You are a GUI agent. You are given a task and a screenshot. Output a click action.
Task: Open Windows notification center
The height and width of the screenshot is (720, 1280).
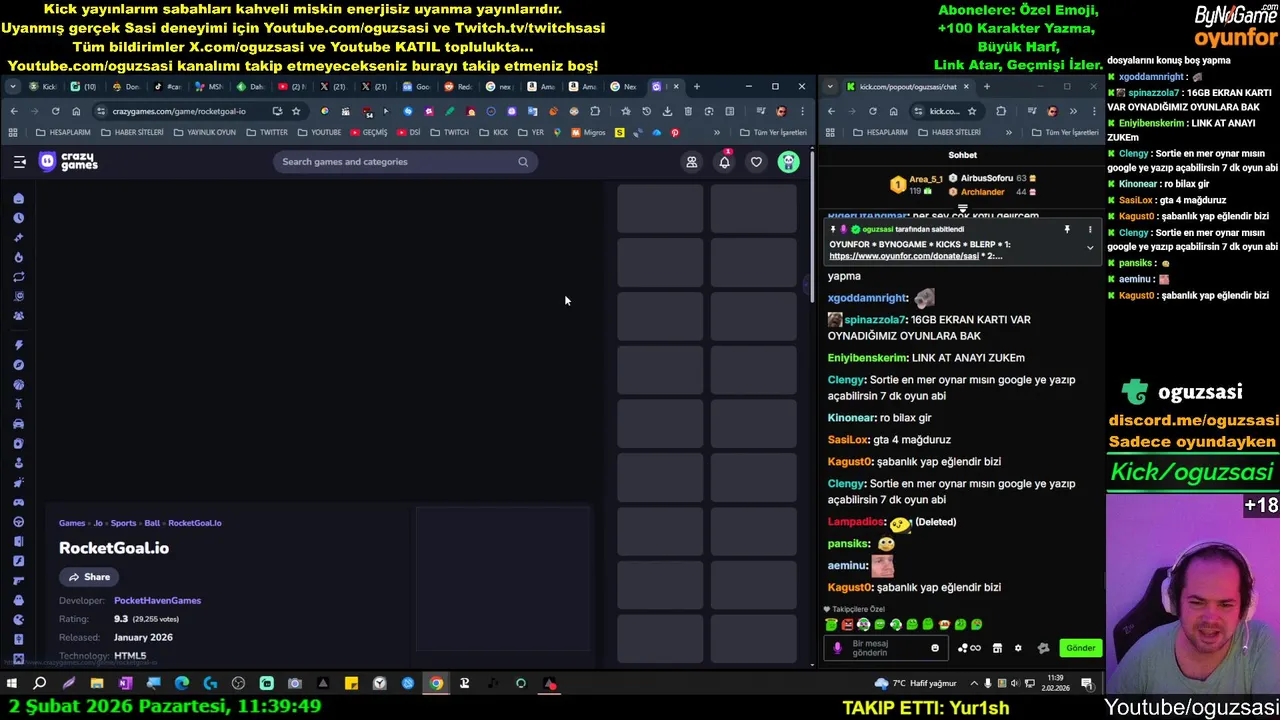[x=1086, y=684]
